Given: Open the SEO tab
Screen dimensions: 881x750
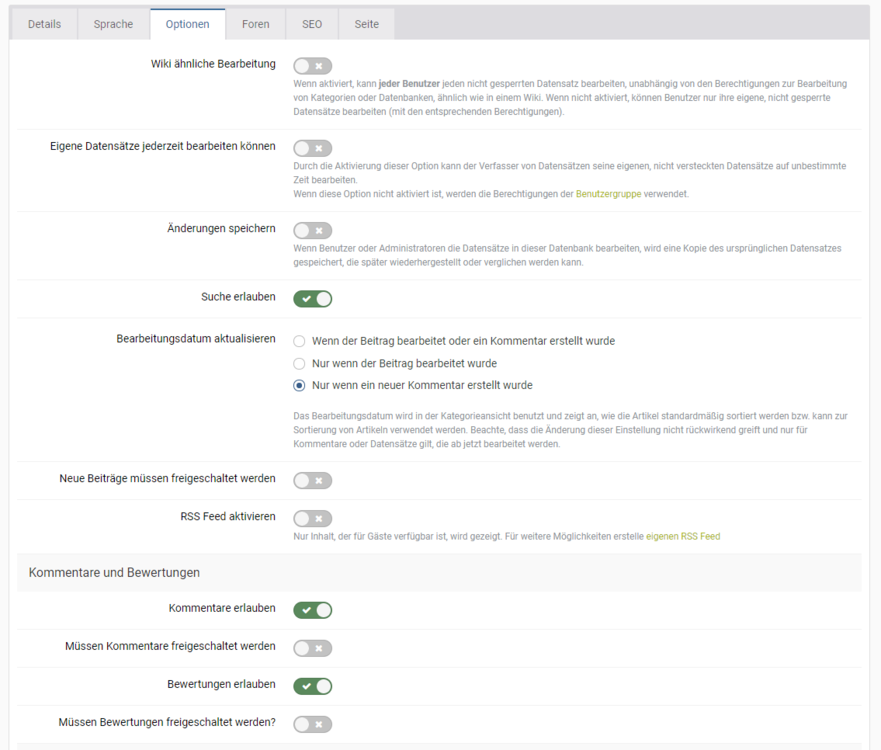Looking at the screenshot, I should click(311, 24).
